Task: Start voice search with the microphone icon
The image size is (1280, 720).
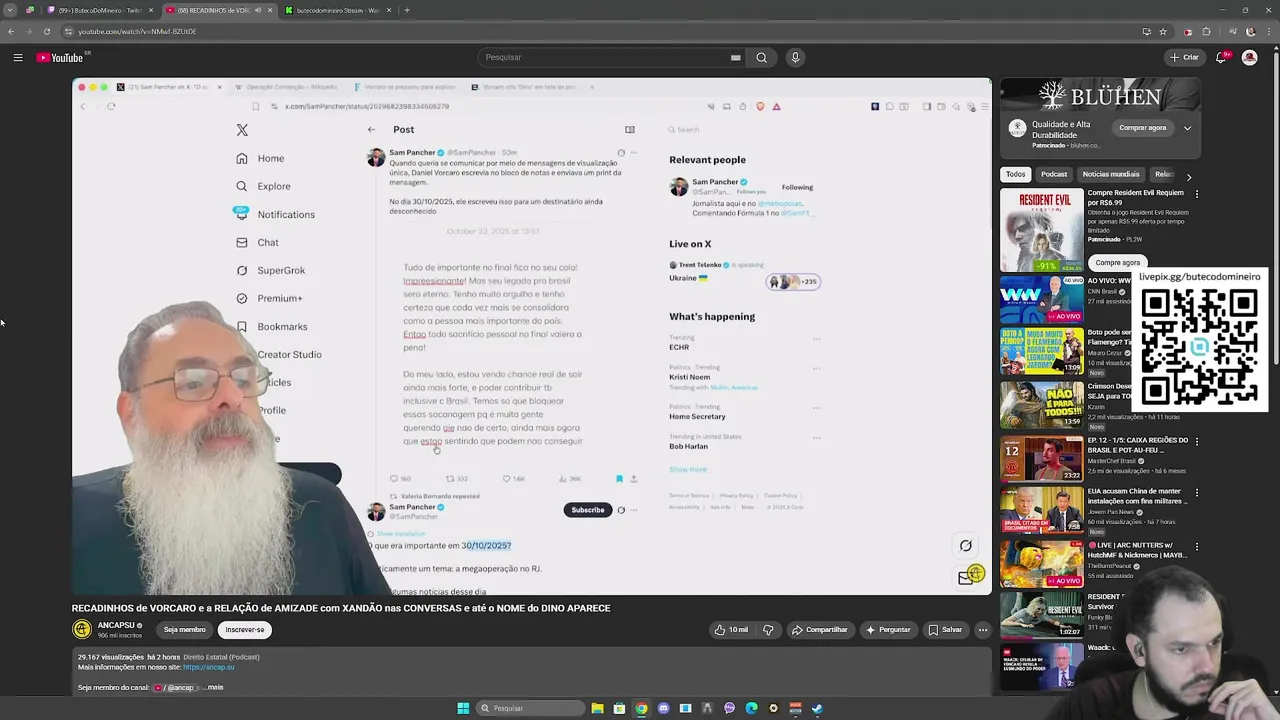Action: coord(795,58)
